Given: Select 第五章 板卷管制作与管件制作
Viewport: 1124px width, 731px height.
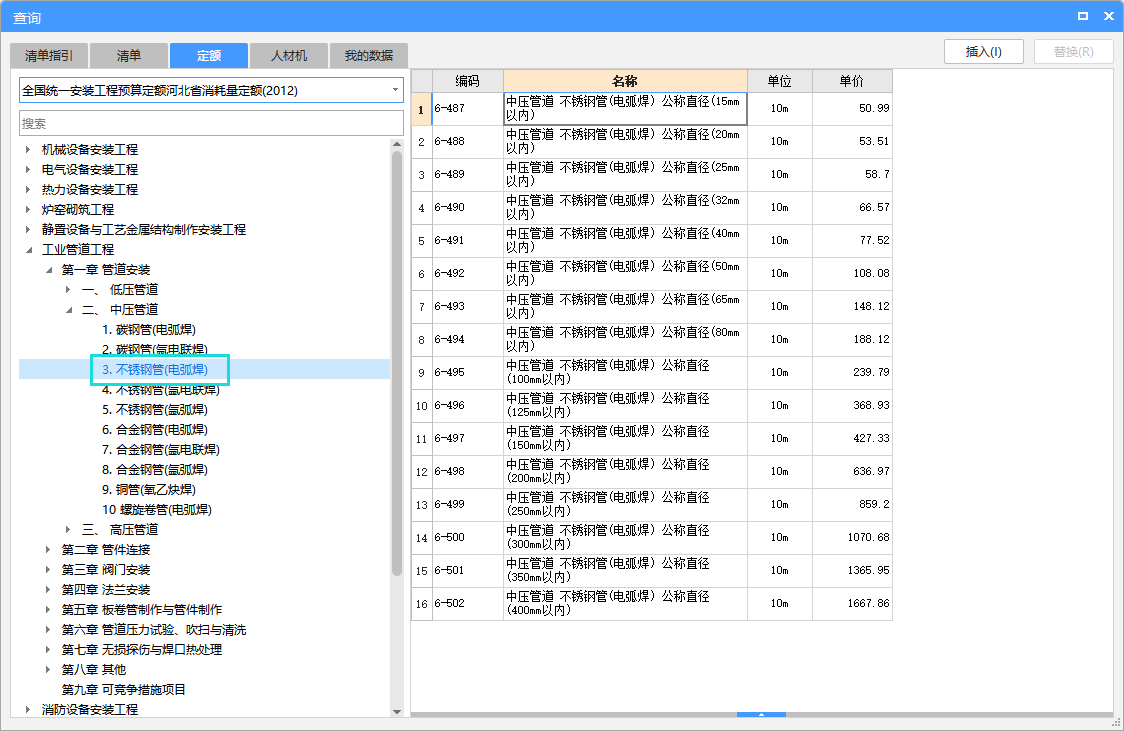Looking at the screenshot, I should (x=142, y=610).
